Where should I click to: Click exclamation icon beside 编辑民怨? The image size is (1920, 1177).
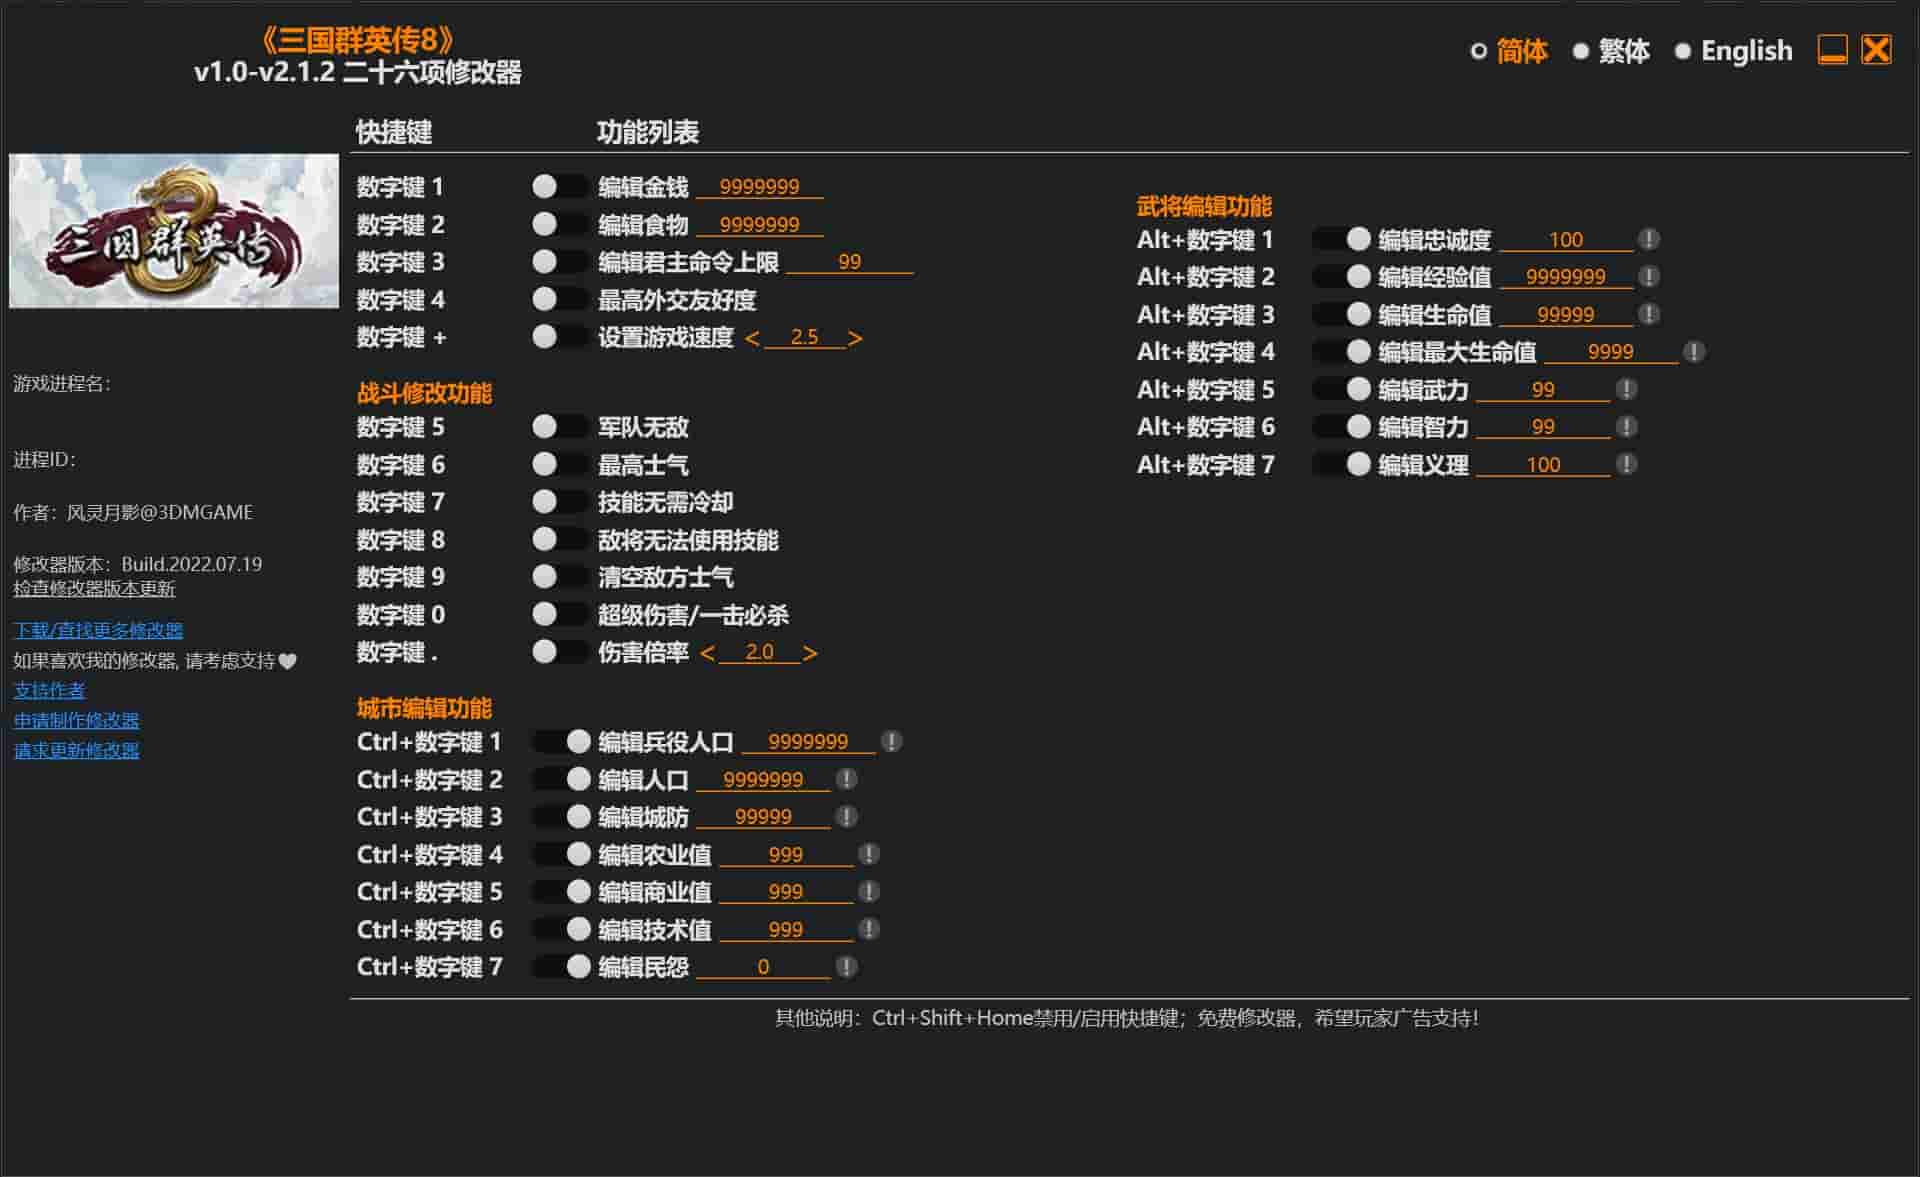click(846, 967)
